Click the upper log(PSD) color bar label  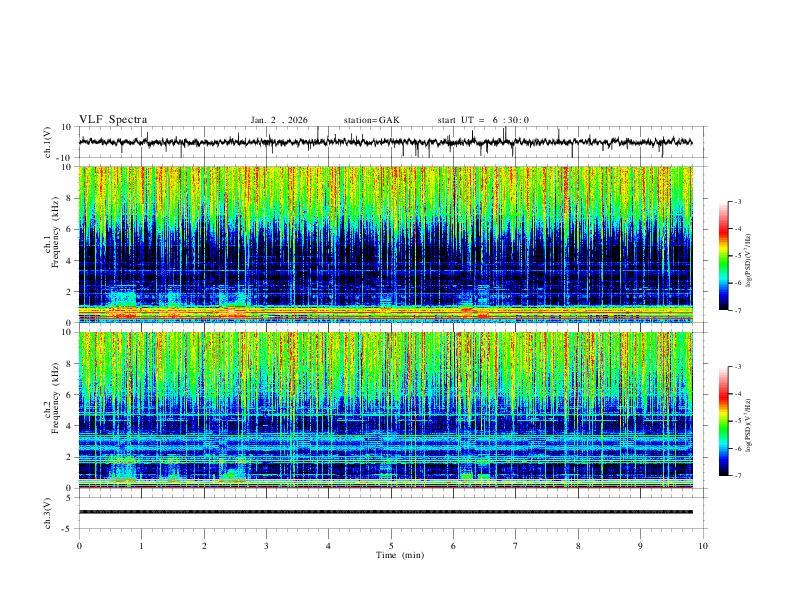pyautogui.click(x=749, y=261)
